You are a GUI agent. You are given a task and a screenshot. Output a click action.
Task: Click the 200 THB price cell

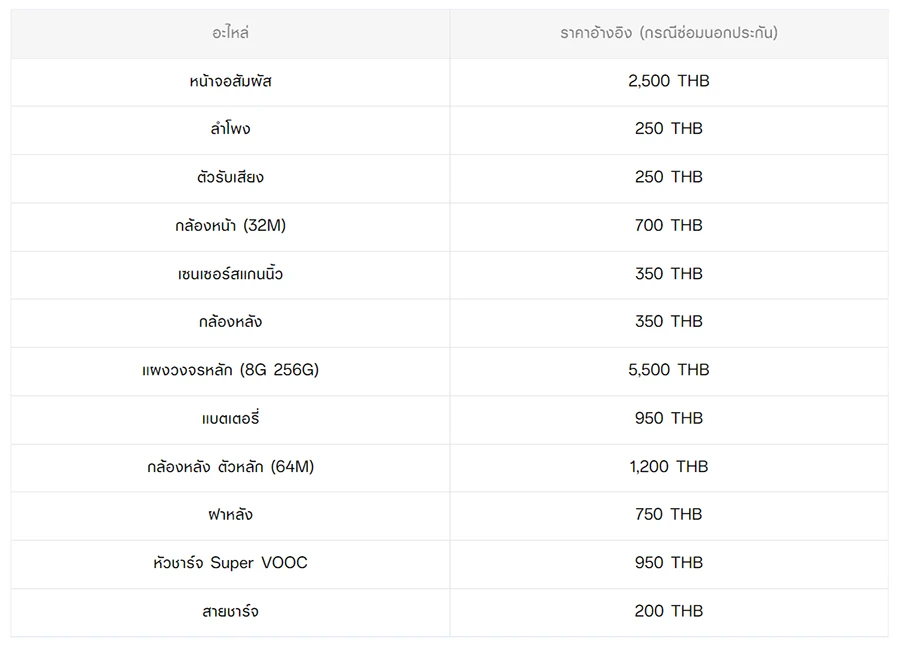click(x=668, y=611)
